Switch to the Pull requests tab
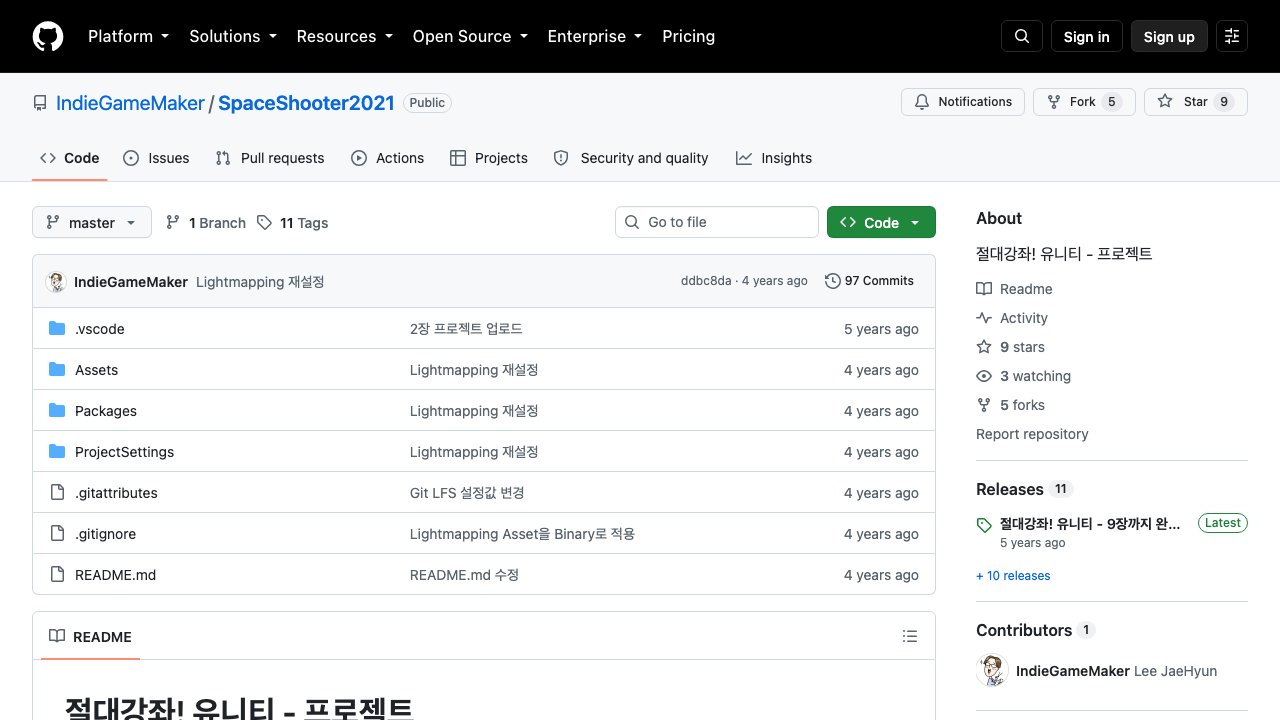 [270, 158]
